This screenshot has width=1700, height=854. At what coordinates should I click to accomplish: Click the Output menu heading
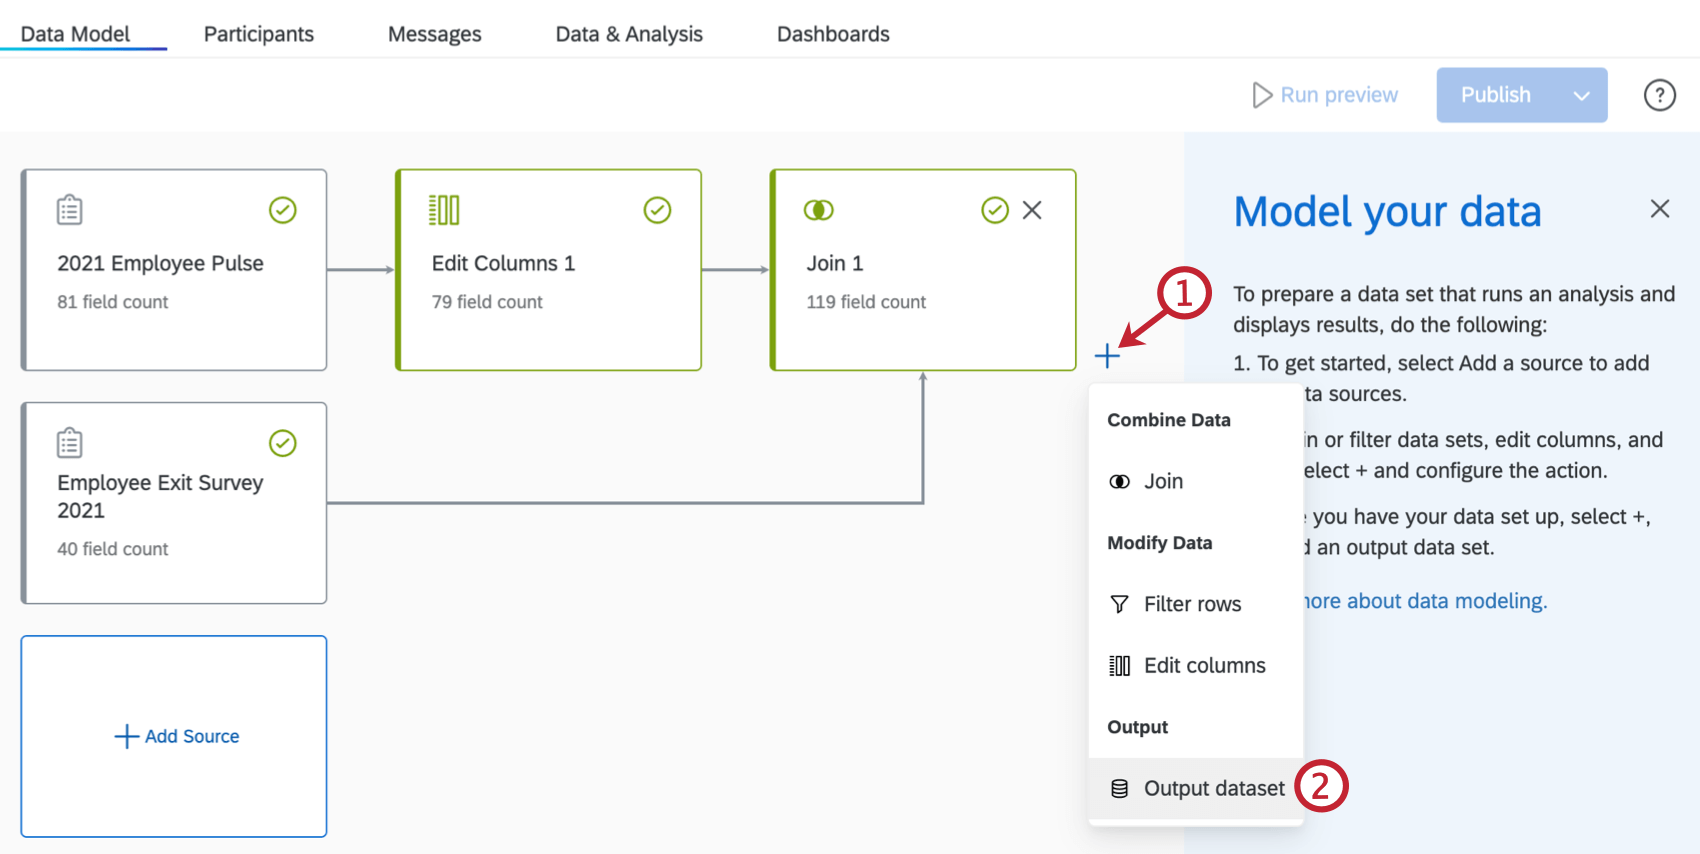(1138, 727)
